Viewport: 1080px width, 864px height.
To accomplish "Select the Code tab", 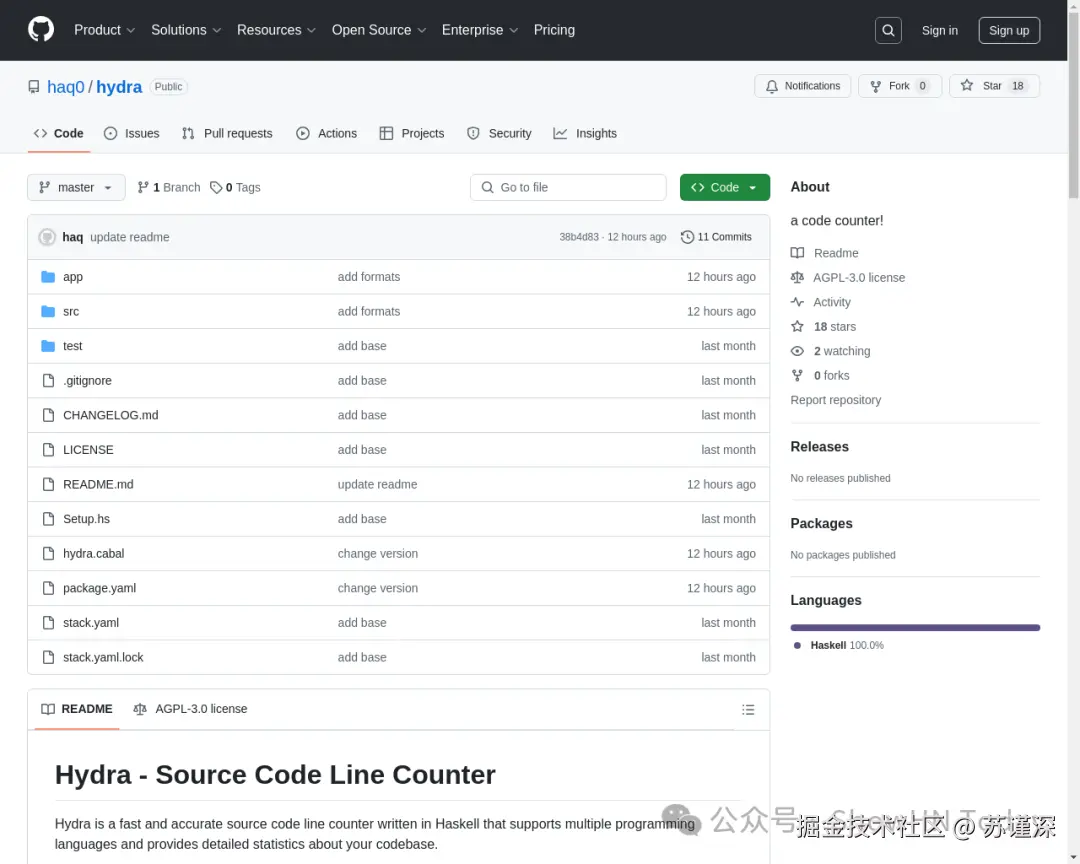I will tap(59, 134).
